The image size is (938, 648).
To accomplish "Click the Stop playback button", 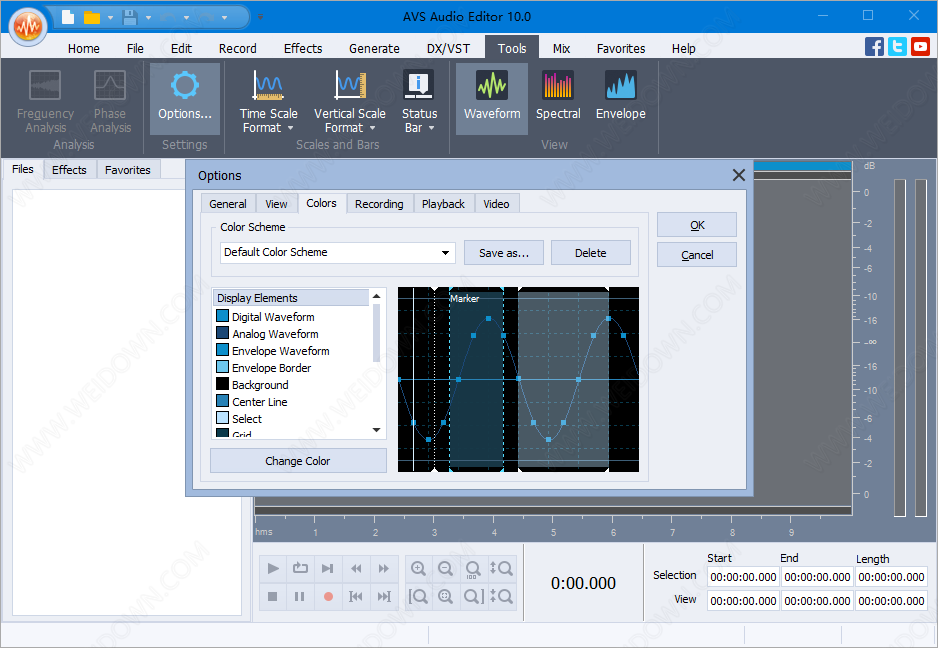I will [x=273, y=596].
